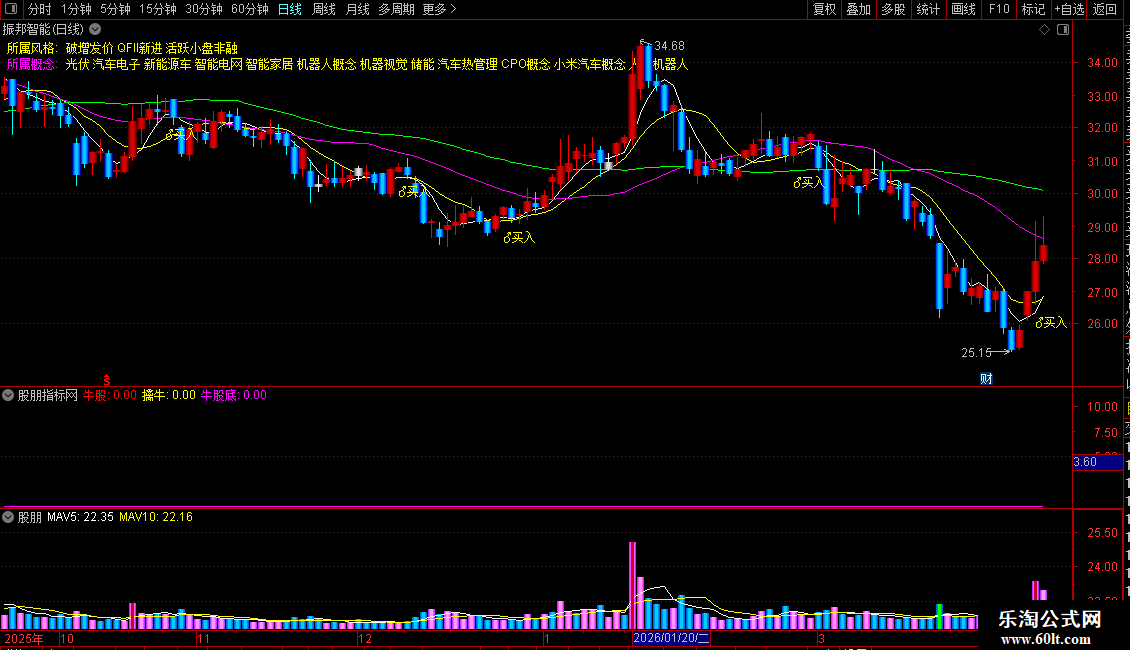Click the 财 financial marker icon

(986, 378)
